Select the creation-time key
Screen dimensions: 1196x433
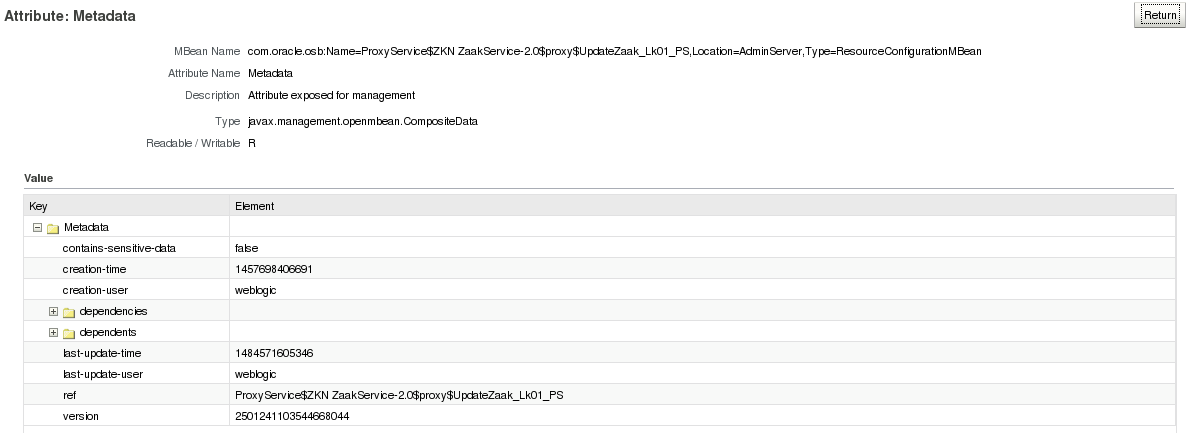click(94, 269)
